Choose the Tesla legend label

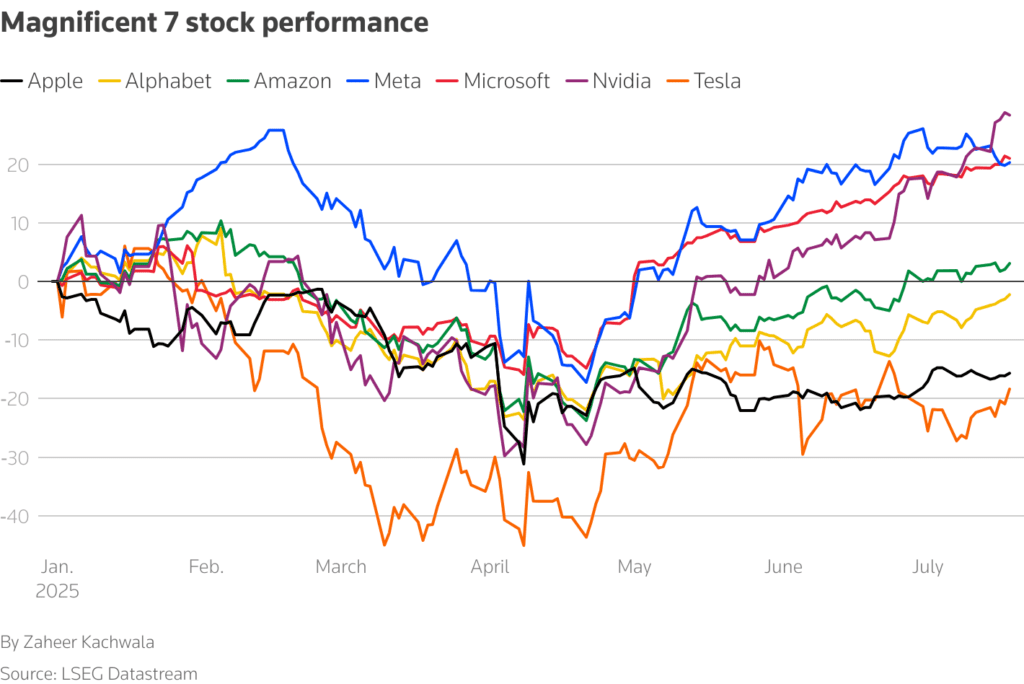(717, 81)
